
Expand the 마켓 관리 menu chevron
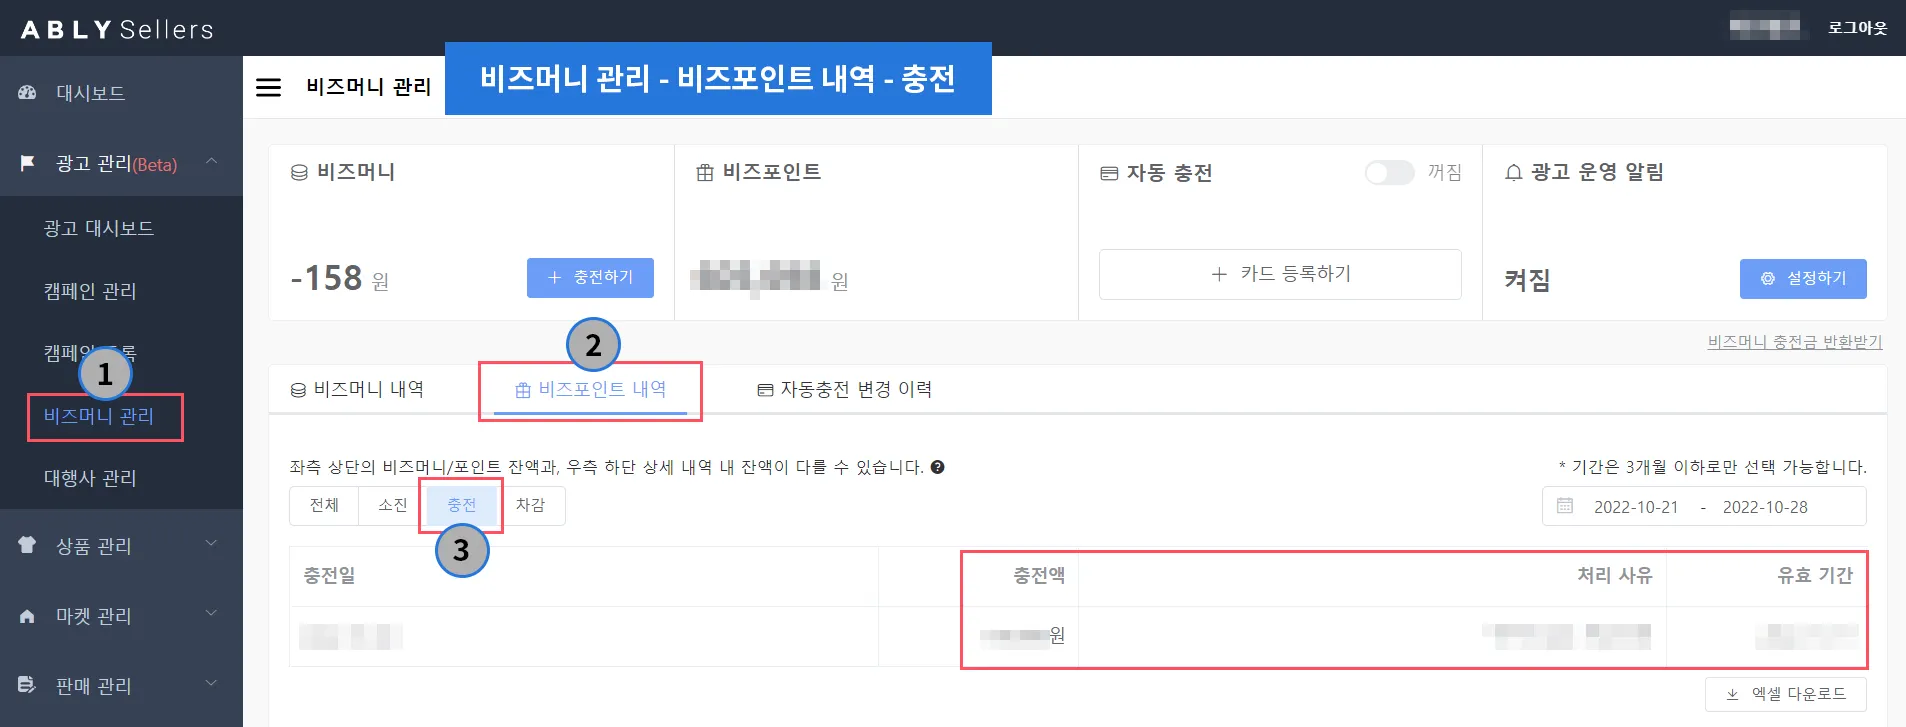click(211, 613)
